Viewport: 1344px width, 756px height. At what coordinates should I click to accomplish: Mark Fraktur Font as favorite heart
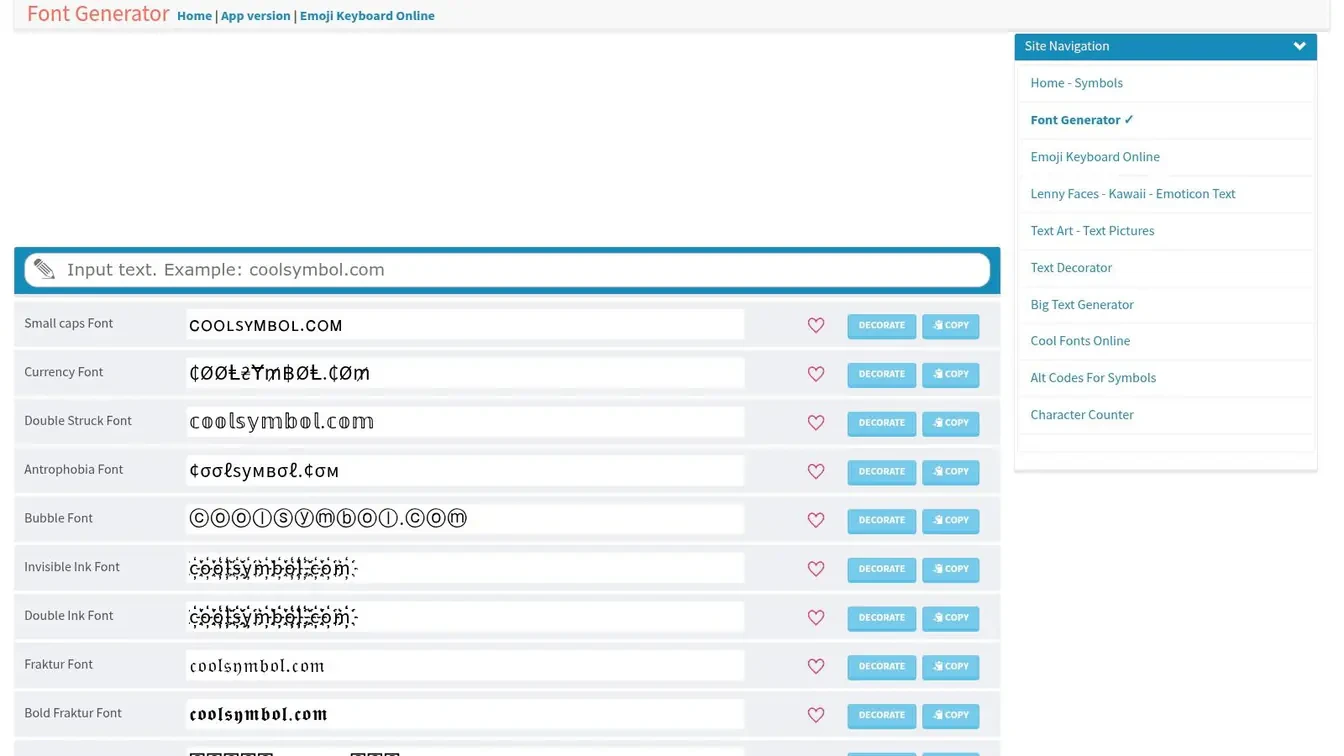click(x=816, y=666)
